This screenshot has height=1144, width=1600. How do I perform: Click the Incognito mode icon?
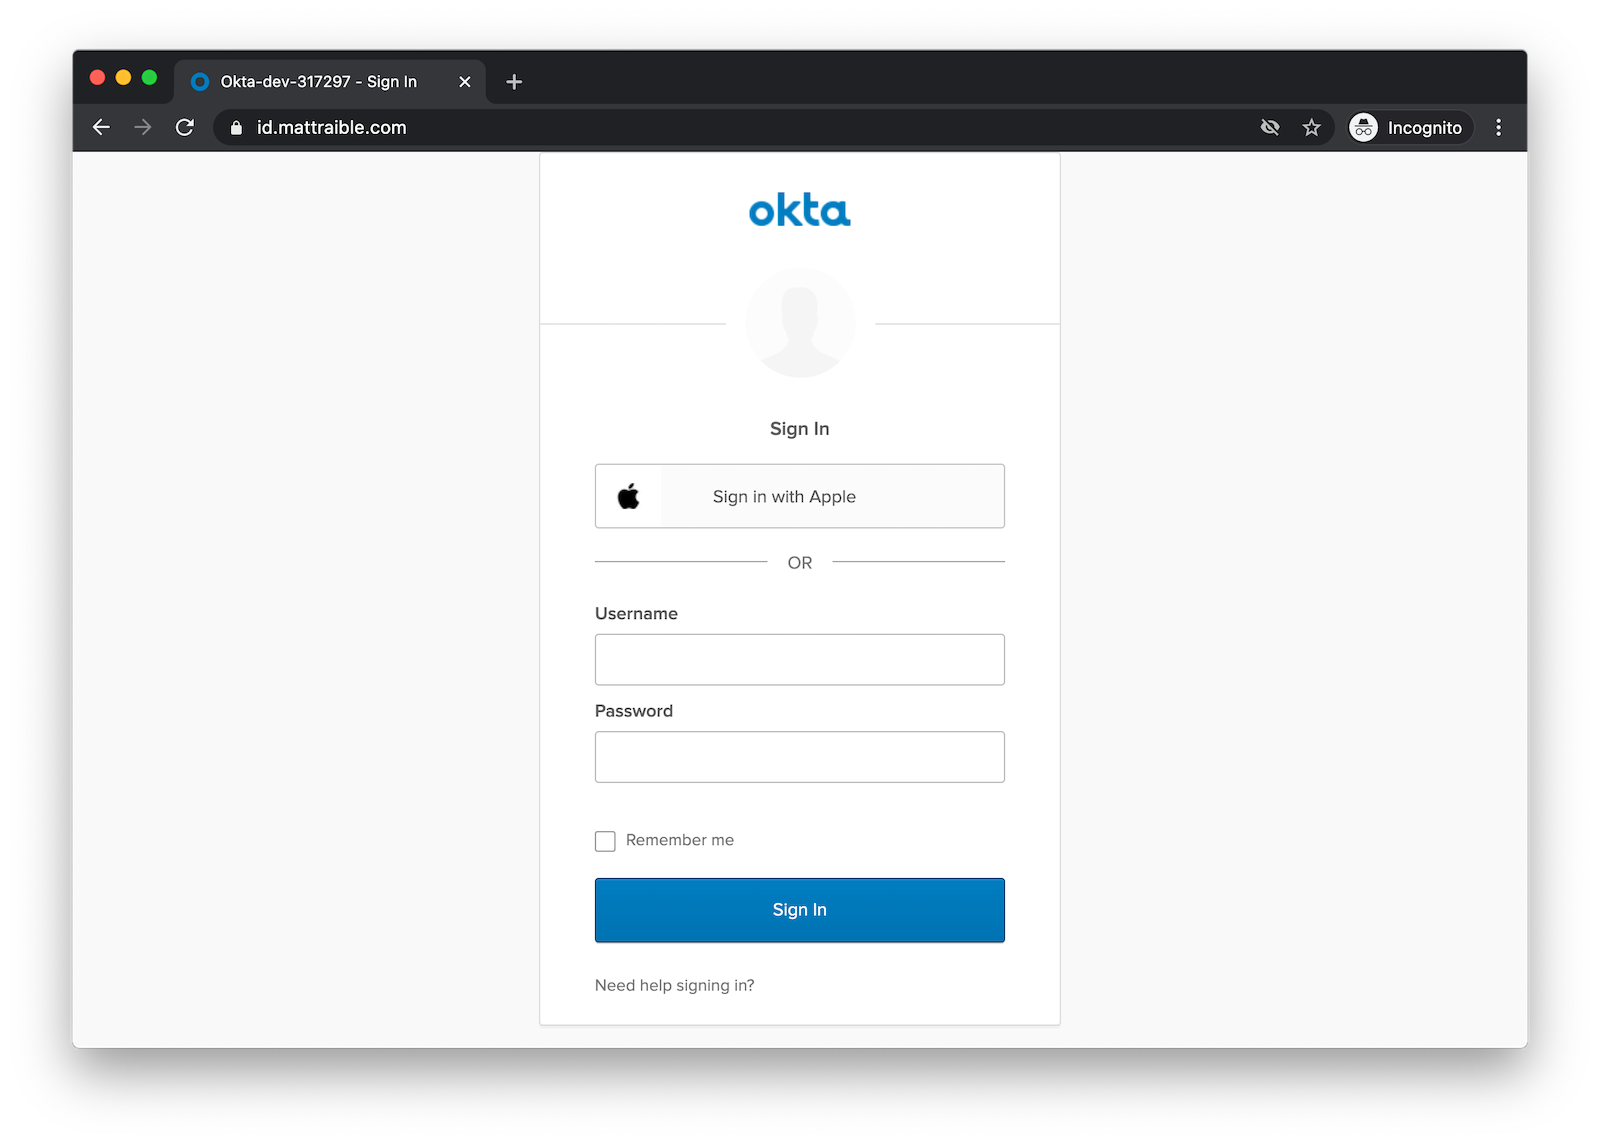(1365, 127)
